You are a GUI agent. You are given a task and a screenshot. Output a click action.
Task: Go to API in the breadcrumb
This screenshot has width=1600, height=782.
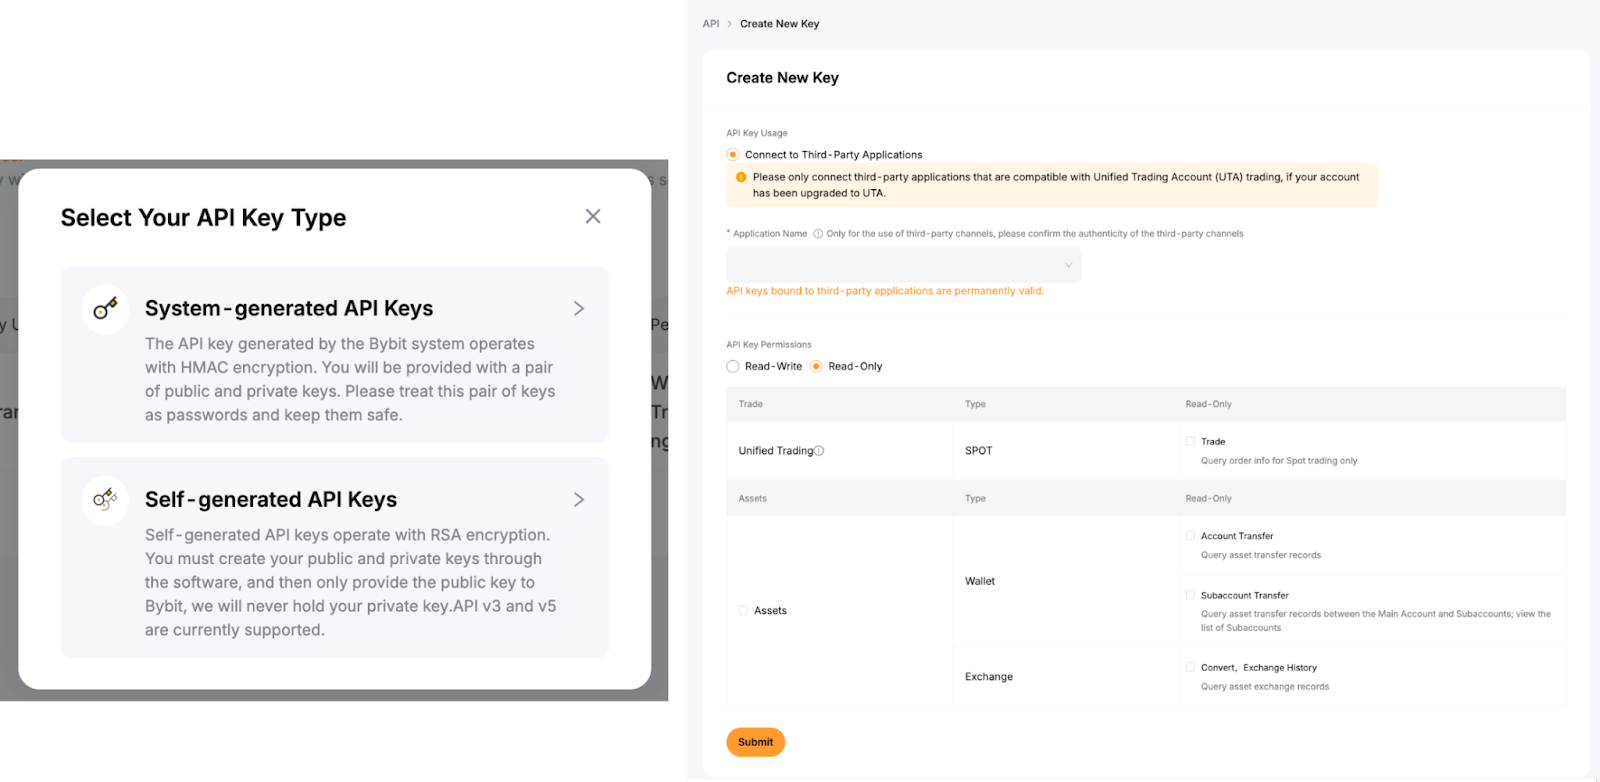click(711, 24)
